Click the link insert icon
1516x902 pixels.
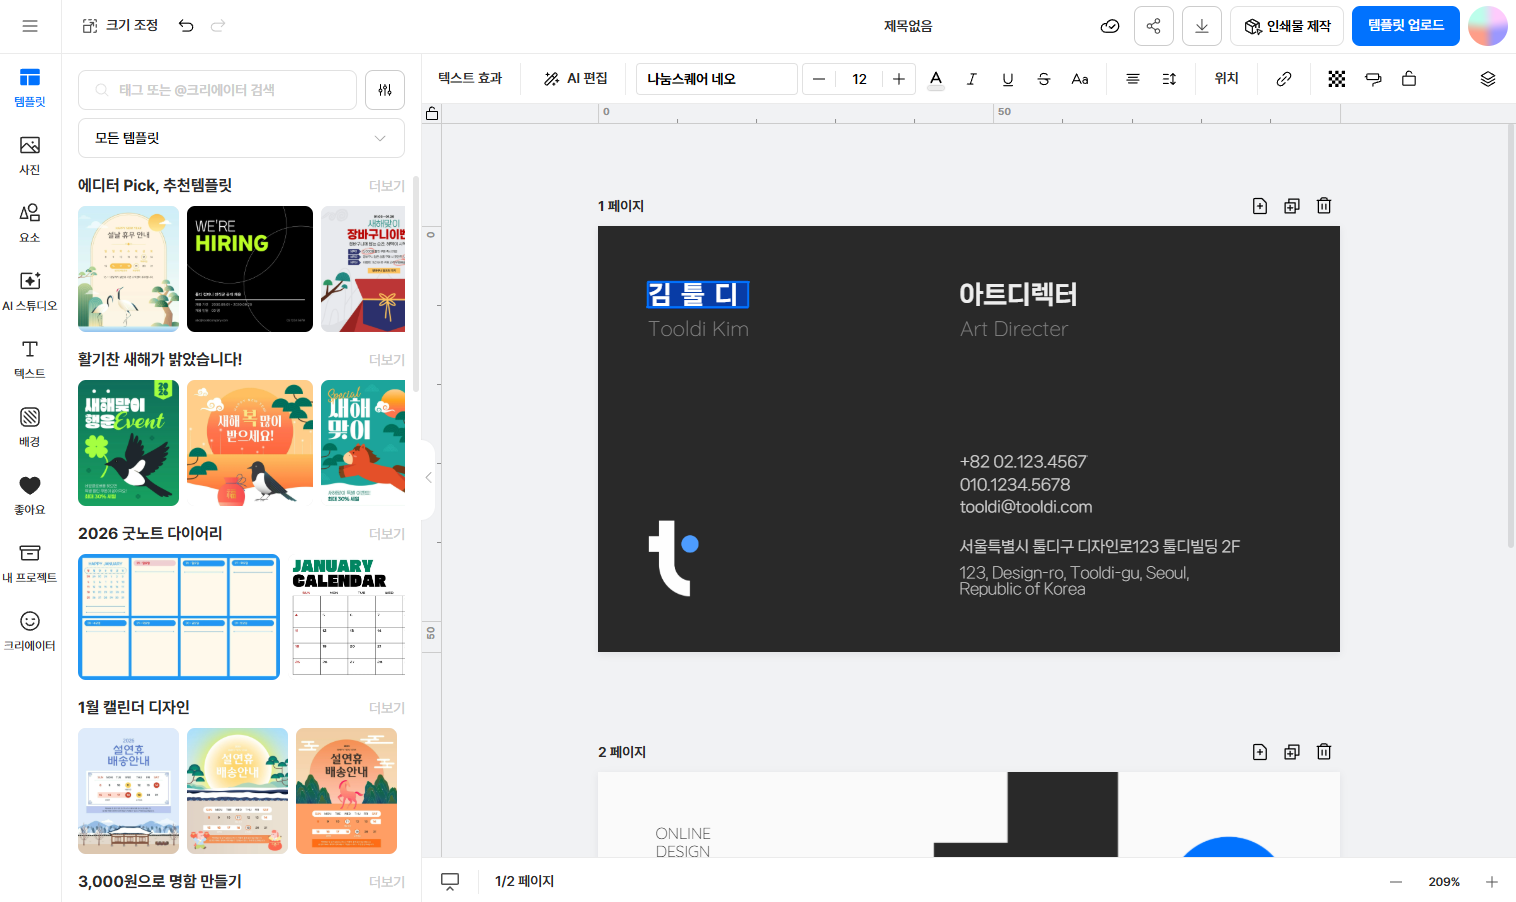pyautogui.click(x=1283, y=79)
